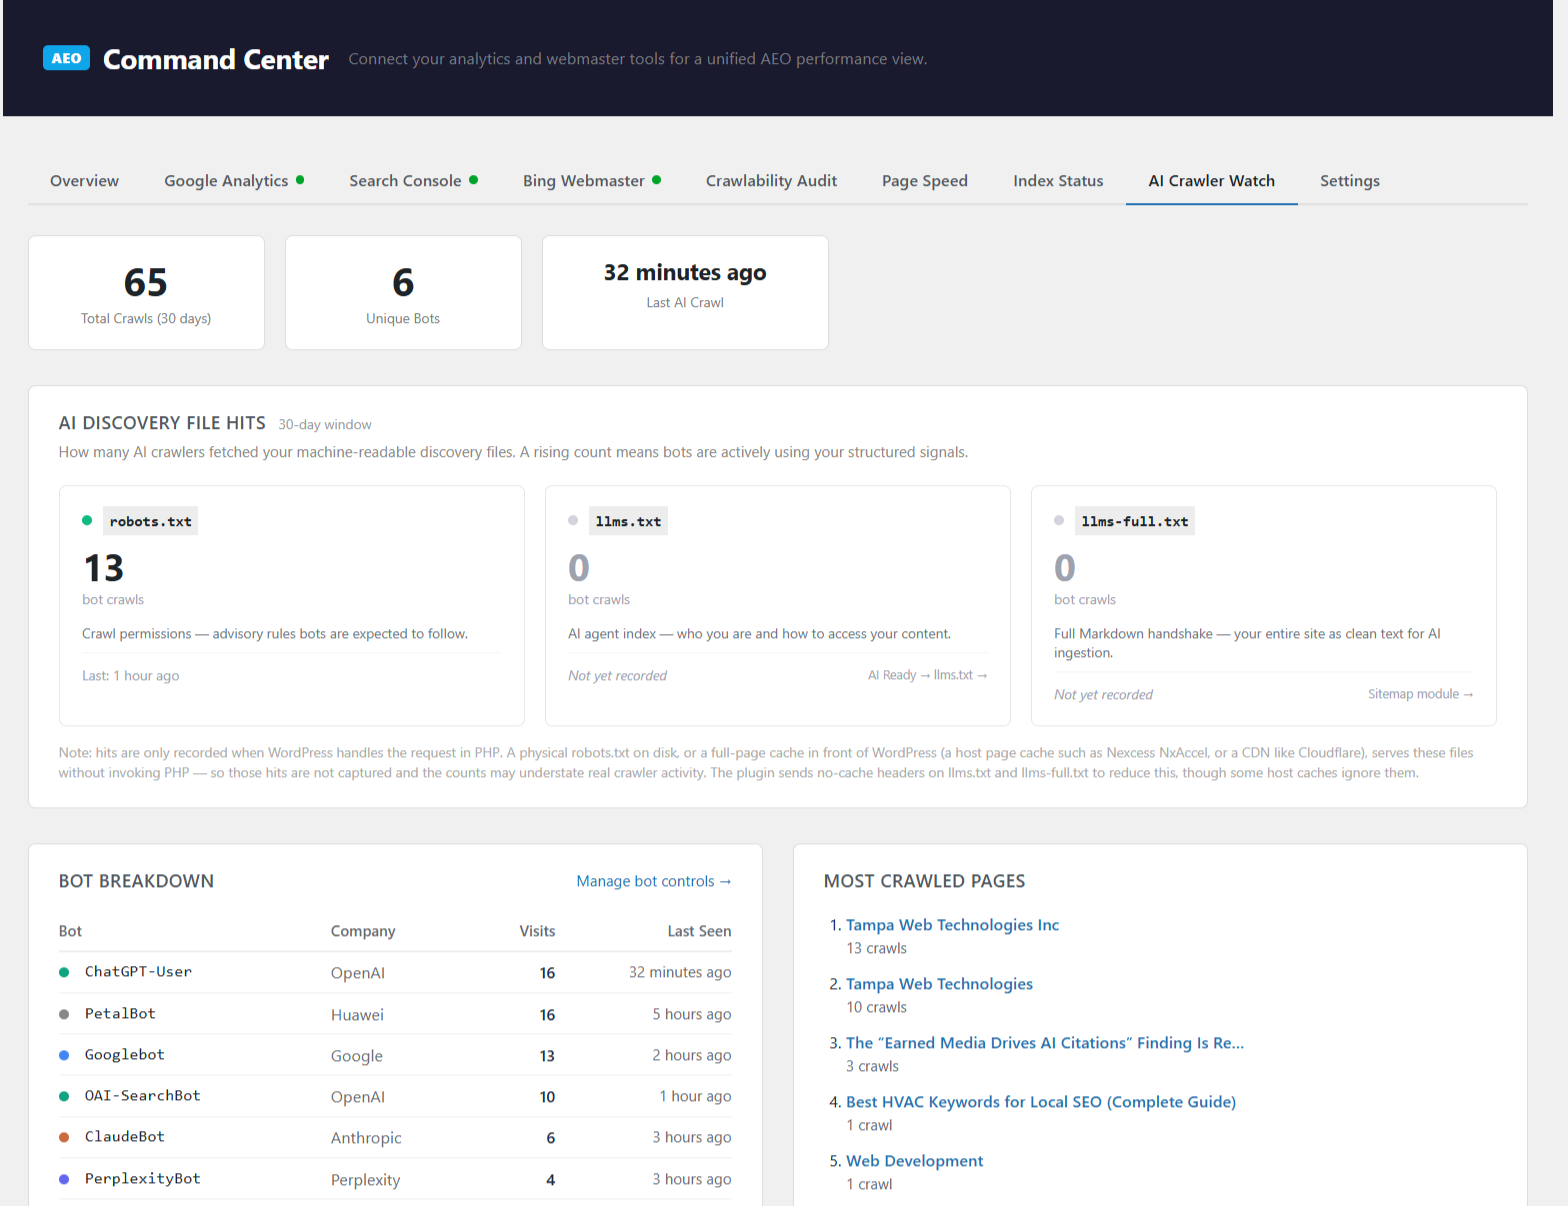The width and height of the screenshot is (1568, 1206).
Task: Click the AEO logo badge
Action: [x=66, y=58]
